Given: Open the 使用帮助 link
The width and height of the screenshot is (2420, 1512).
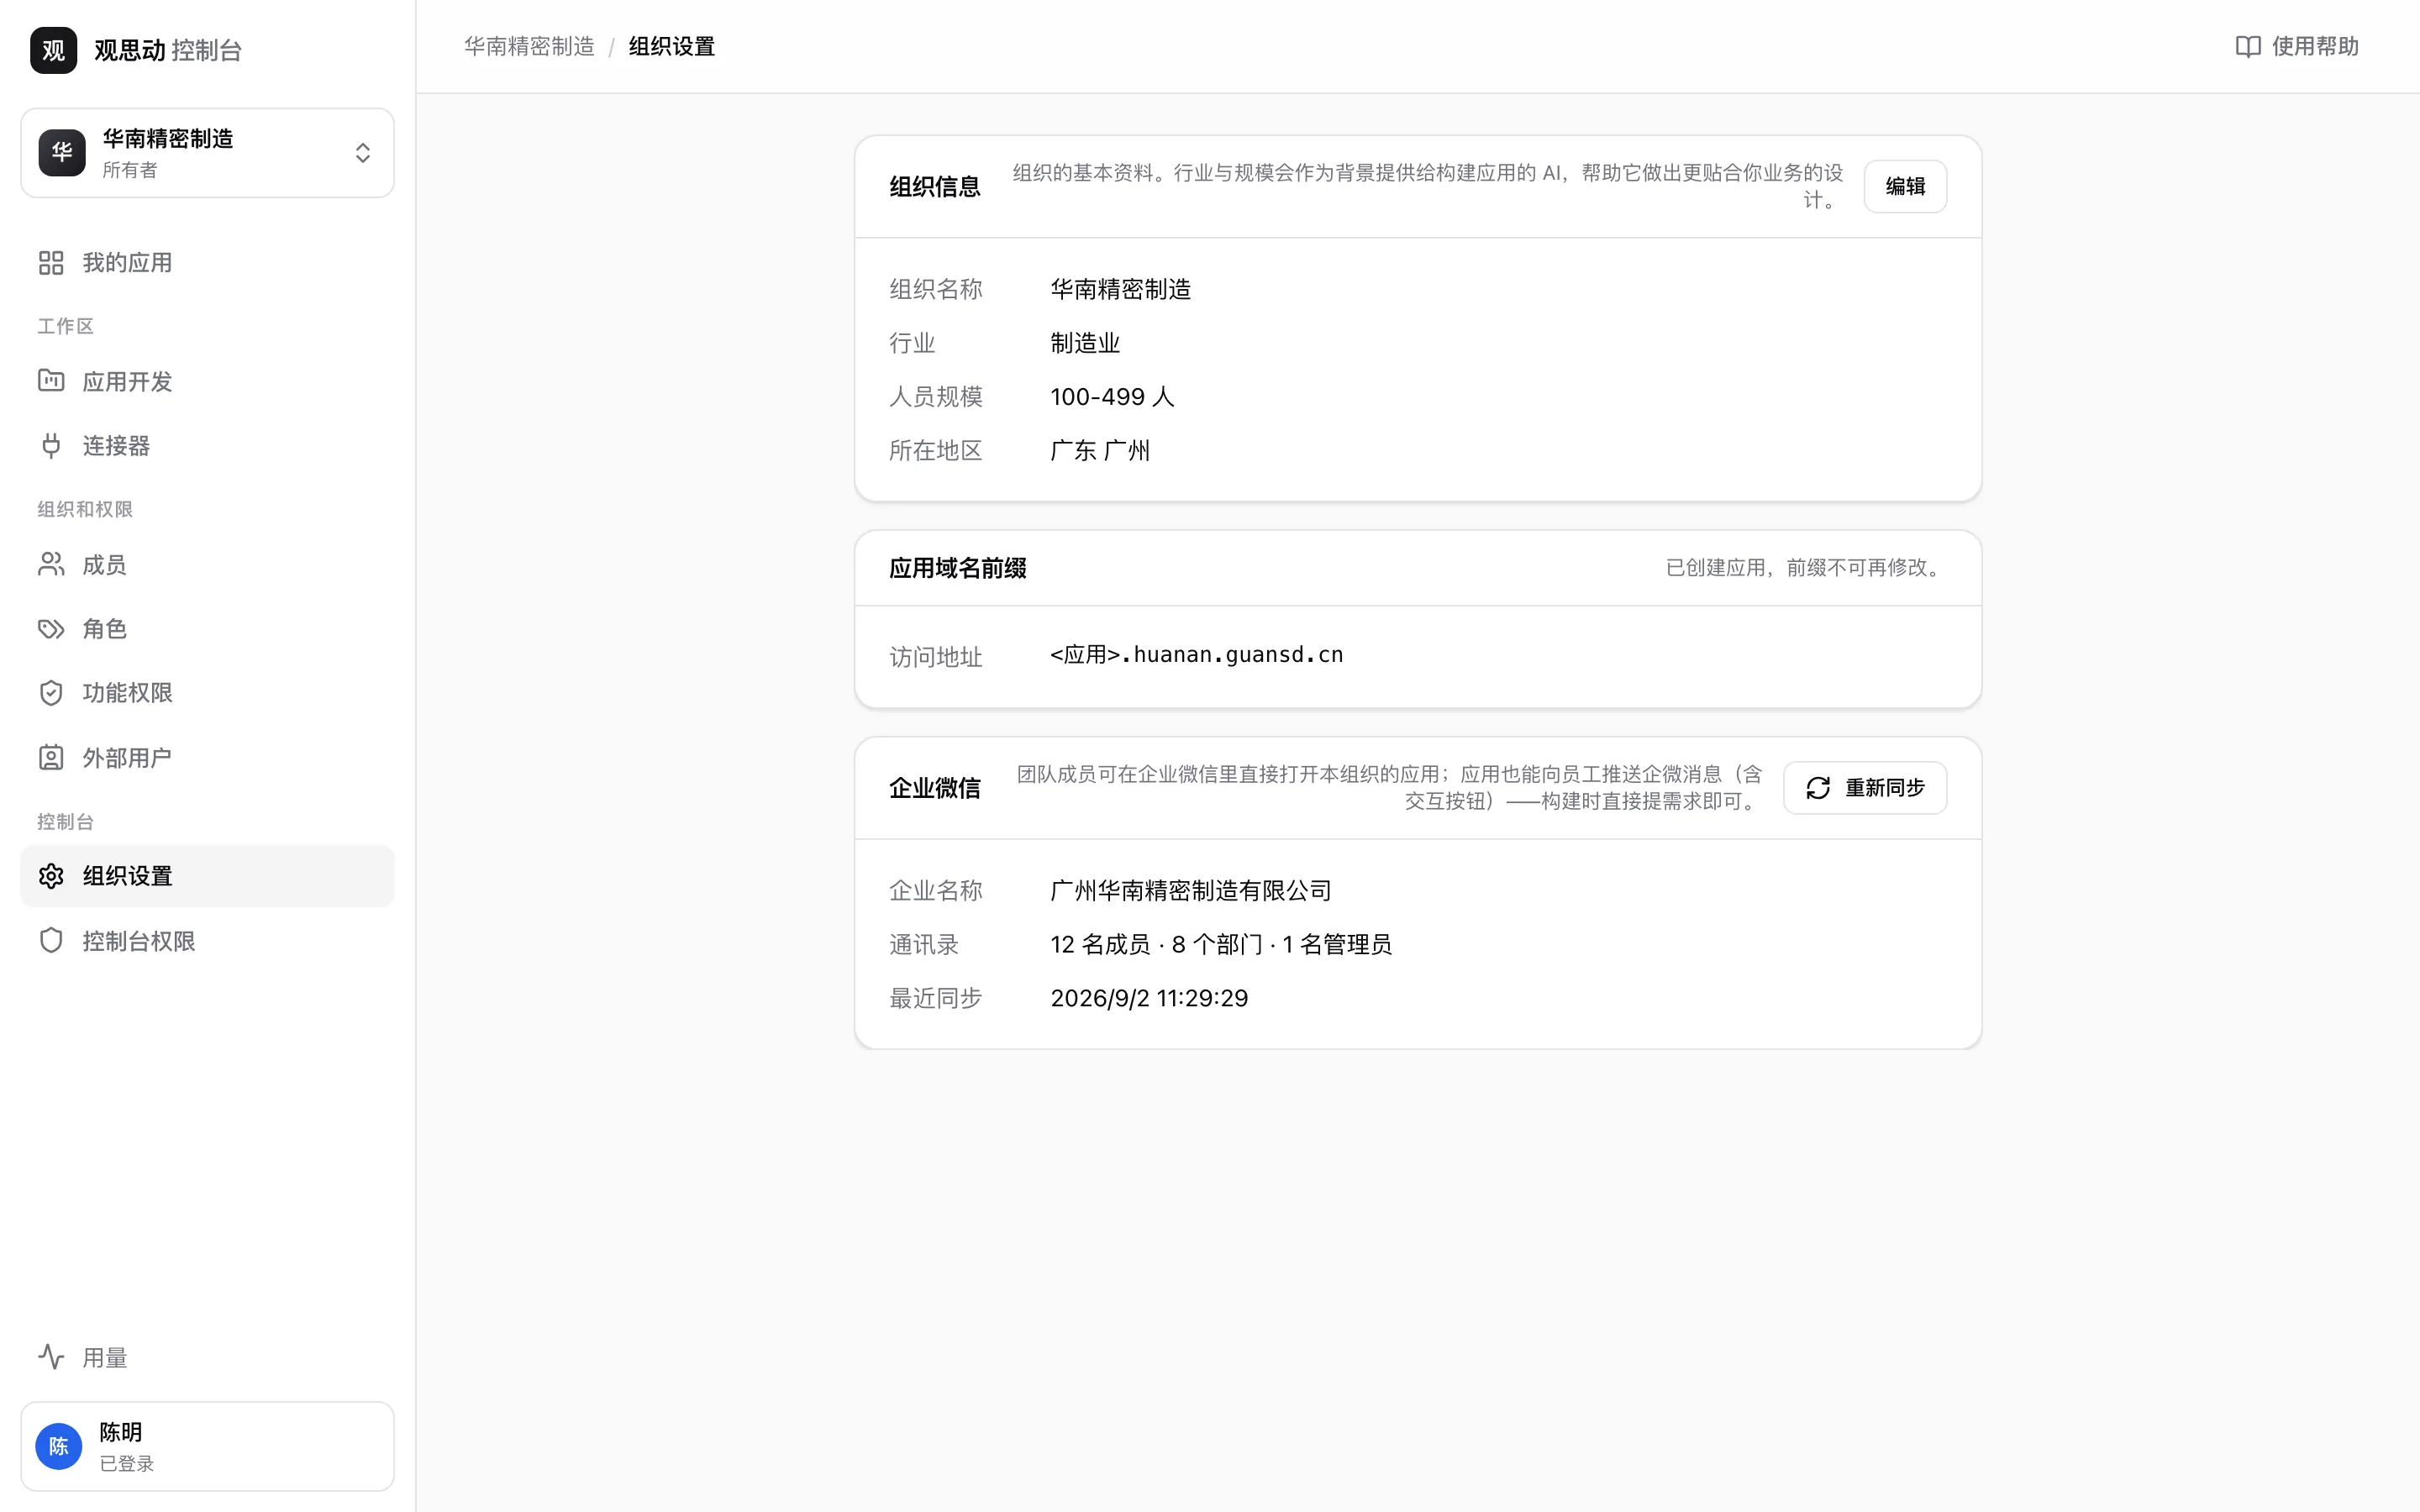Looking at the screenshot, I should click(2297, 46).
